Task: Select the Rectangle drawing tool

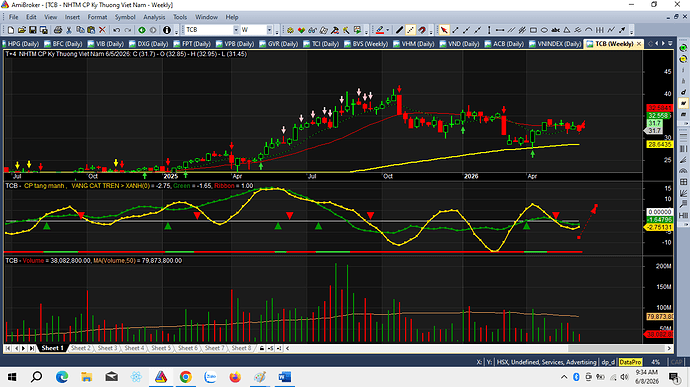Action: pyautogui.click(x=533, y=30)
